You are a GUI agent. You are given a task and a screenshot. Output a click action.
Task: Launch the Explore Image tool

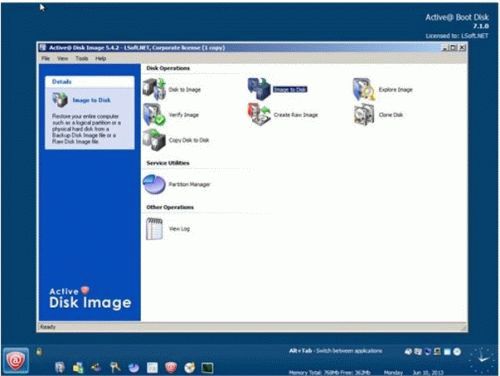click(x=364, y=89)
